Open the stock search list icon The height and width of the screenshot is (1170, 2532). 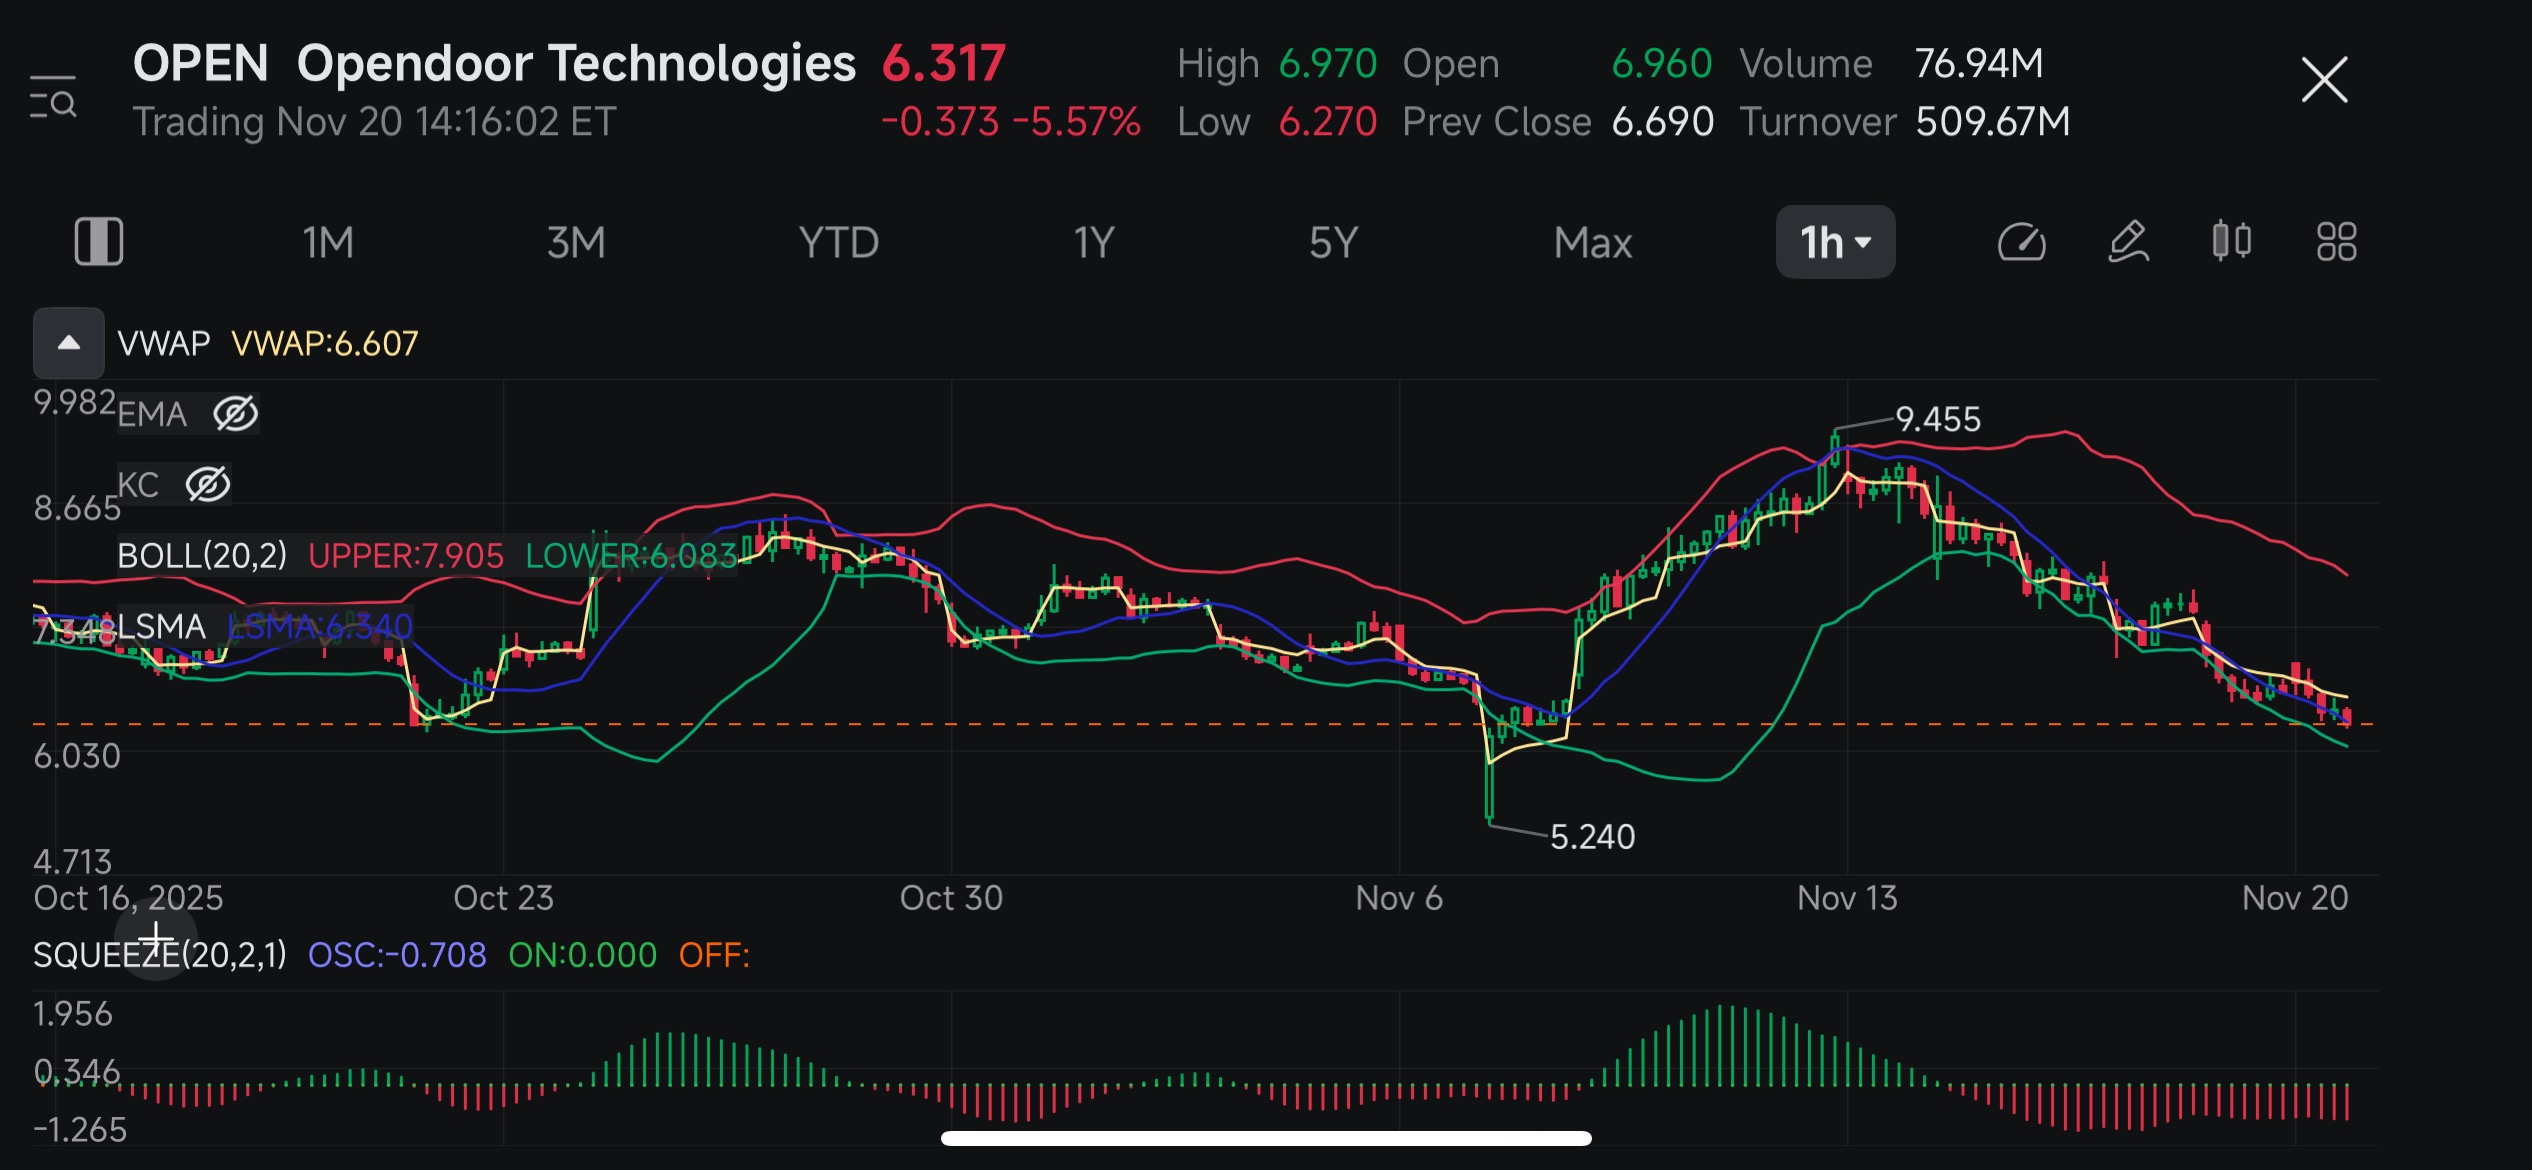click(x=53, y=97)
